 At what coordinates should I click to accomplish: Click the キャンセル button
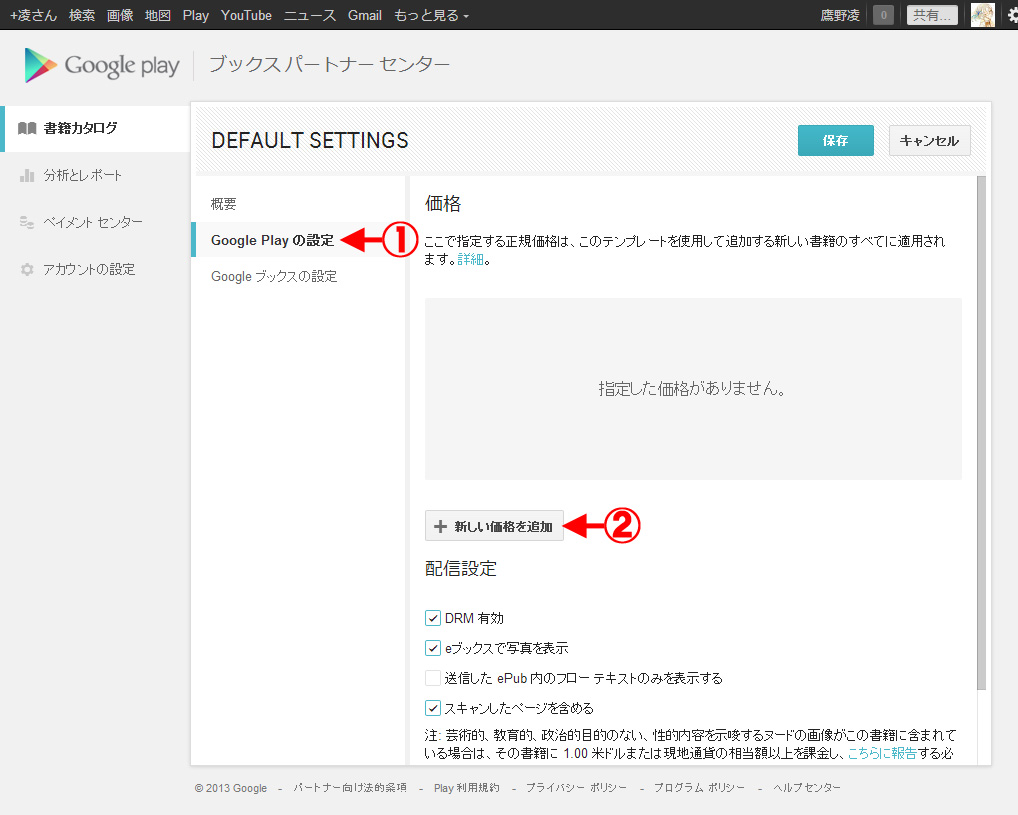coord(929,140)
